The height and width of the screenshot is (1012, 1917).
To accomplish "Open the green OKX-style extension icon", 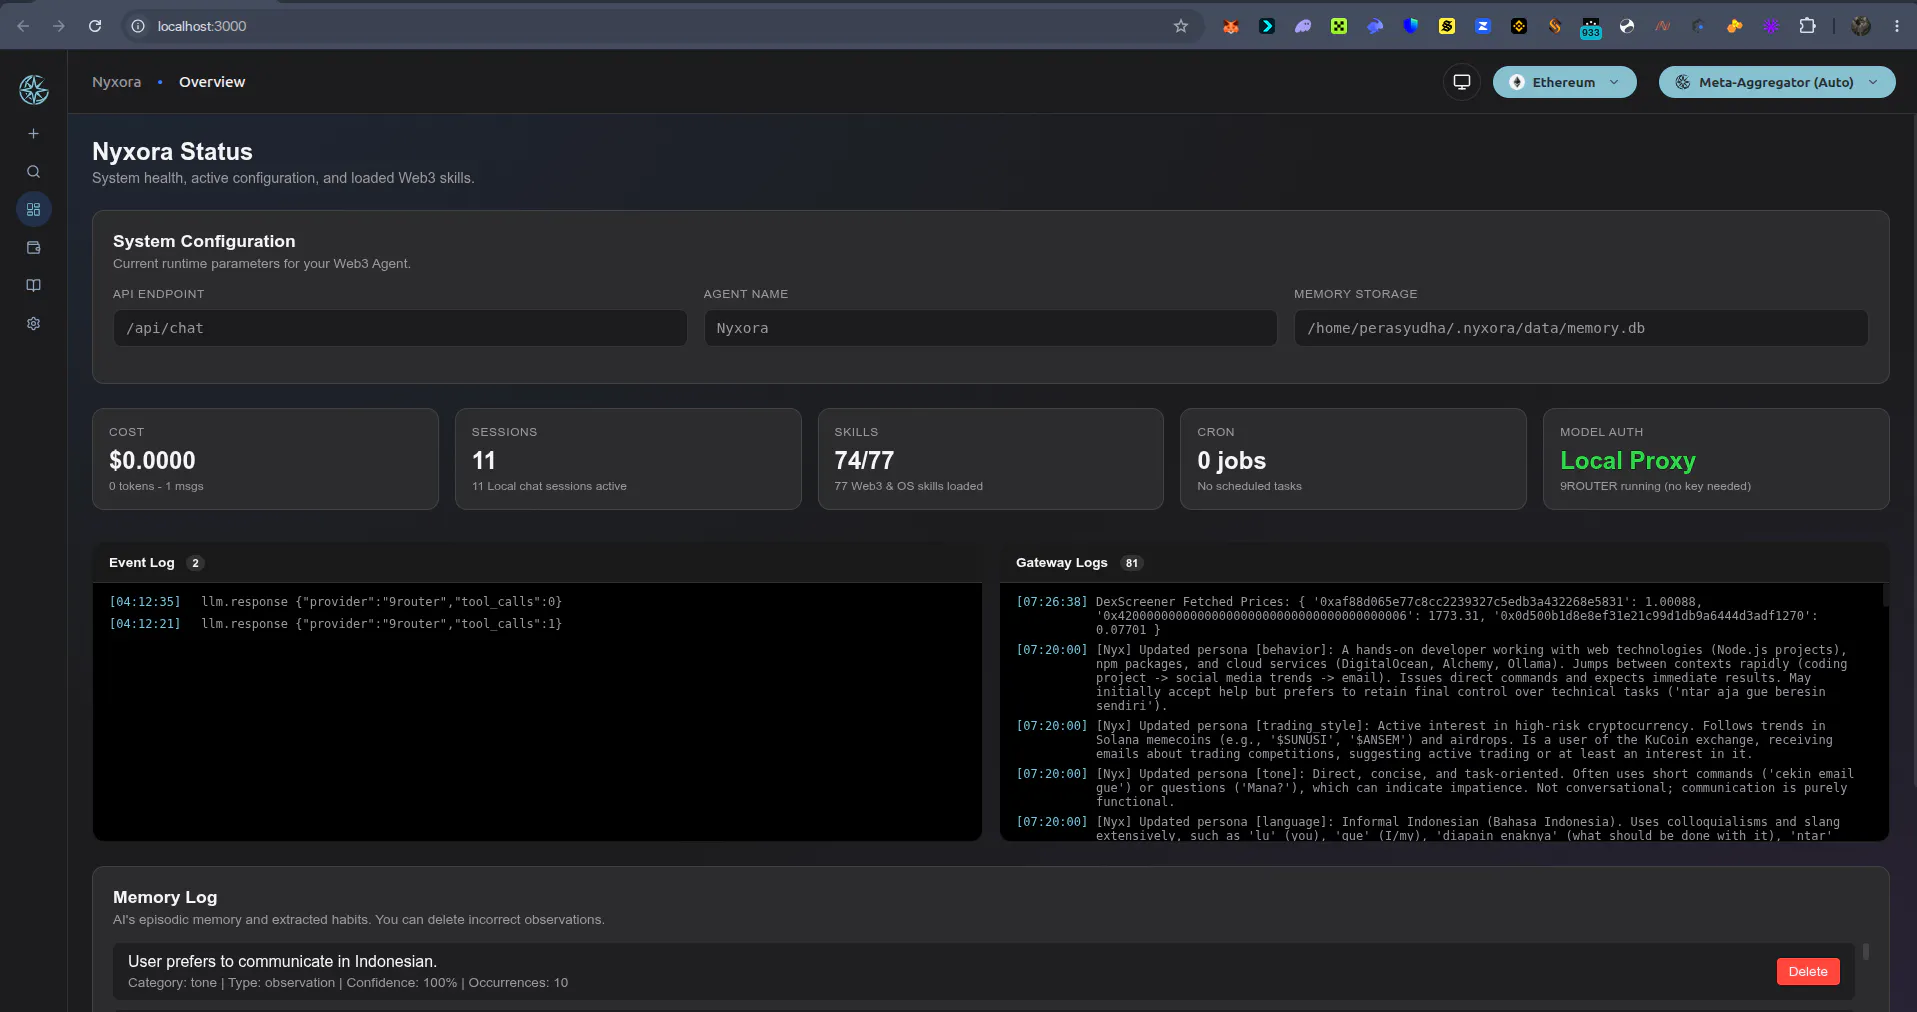I will 1339,26.
